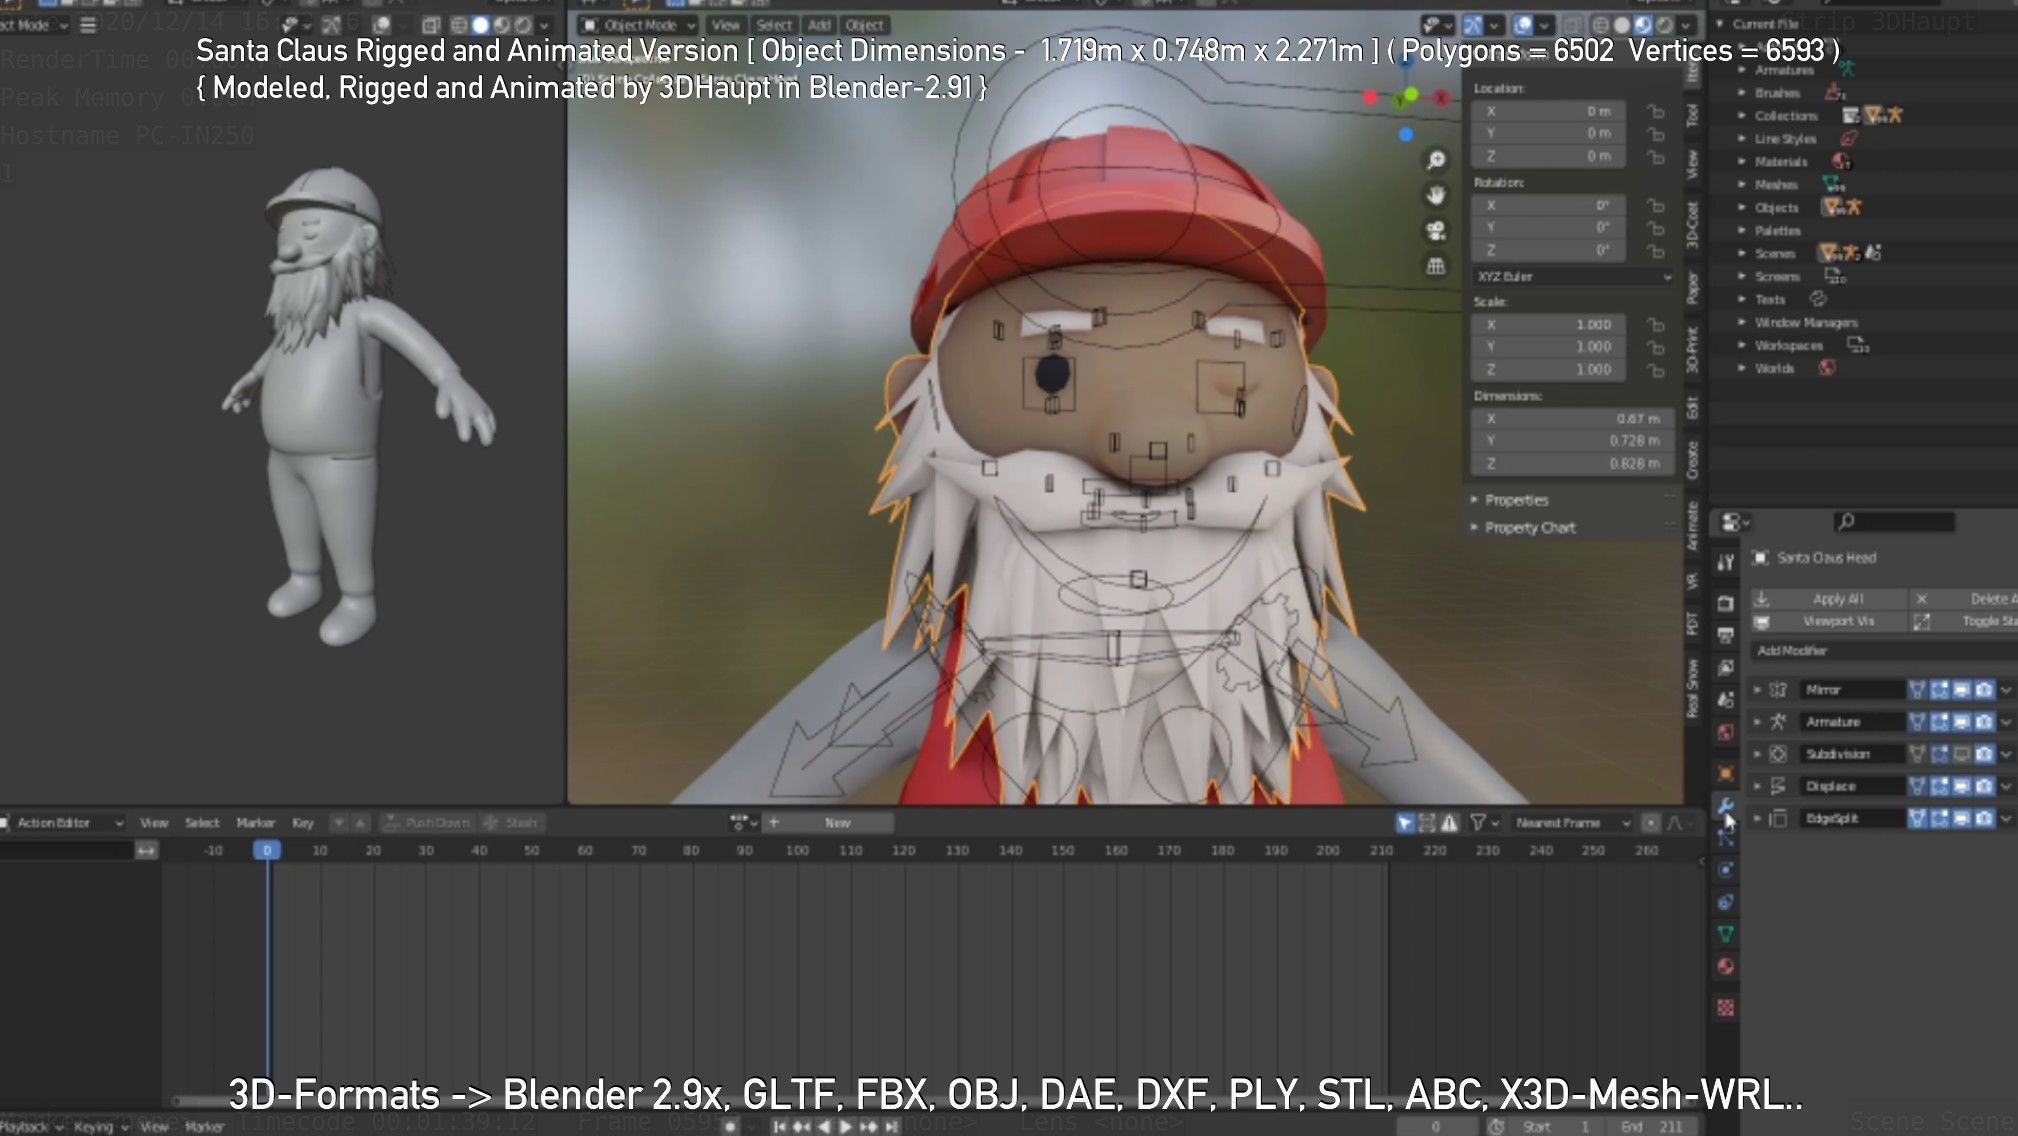Viewport: 2018px width, 1136px height.
Task: Click lock icon for Location X
Action: pos(1656,111)
